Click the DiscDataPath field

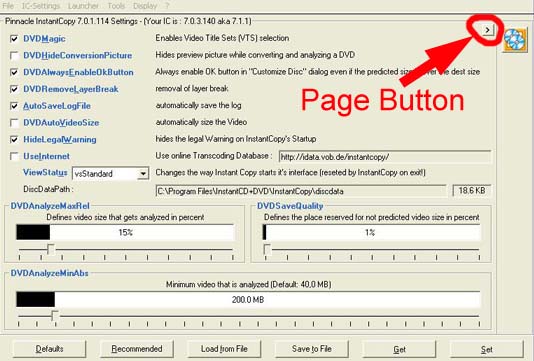coord(301,191)
